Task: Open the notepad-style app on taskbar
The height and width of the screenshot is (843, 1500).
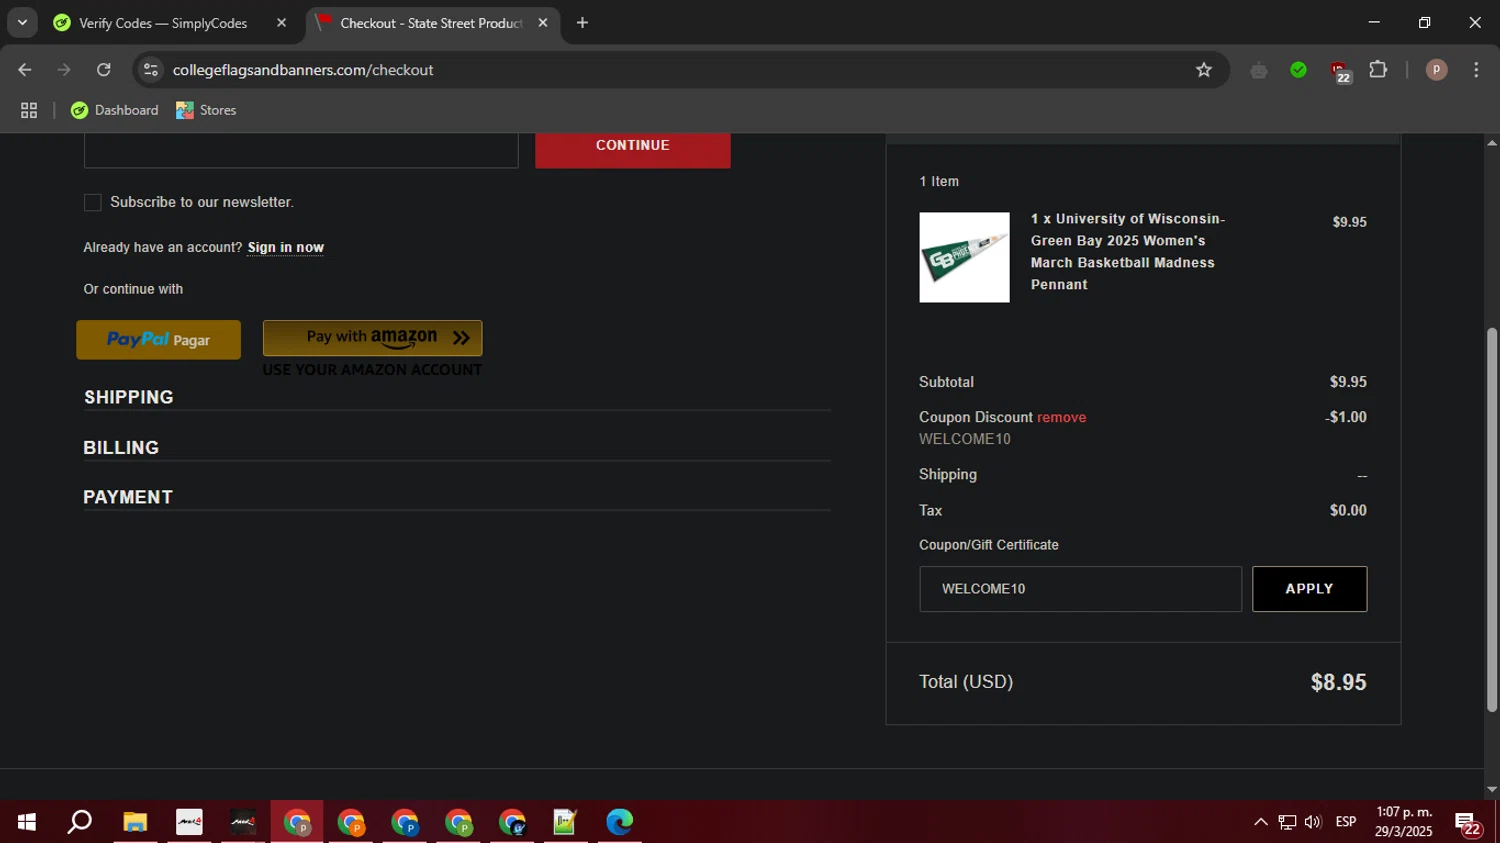Action: [565, 822]
